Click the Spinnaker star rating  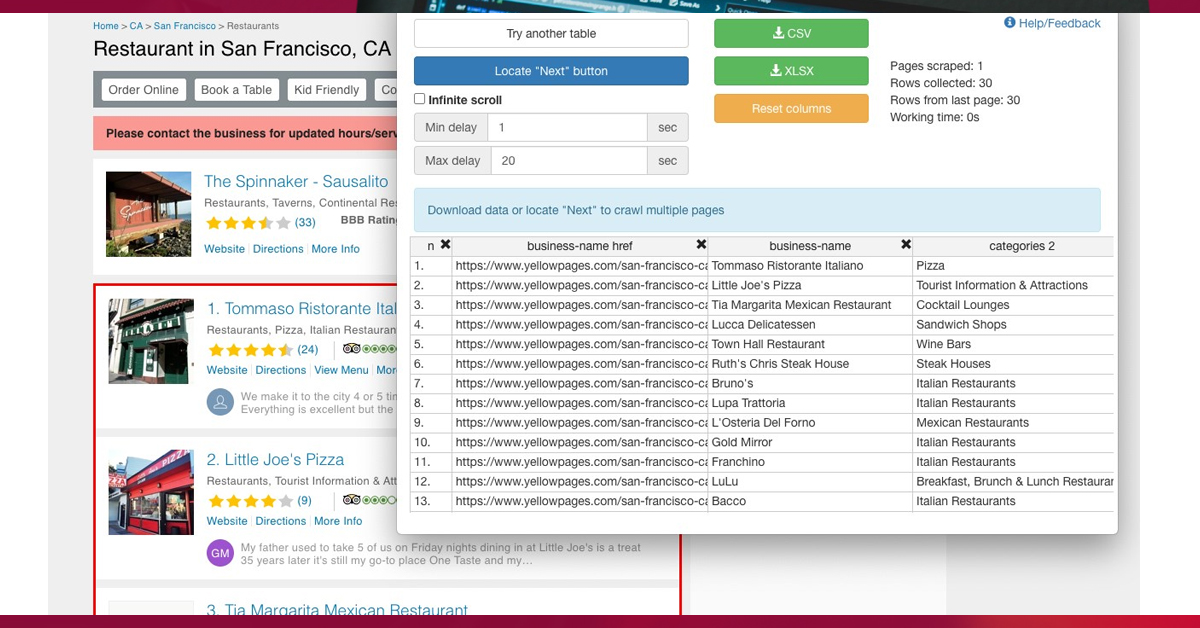click(248, 222)
